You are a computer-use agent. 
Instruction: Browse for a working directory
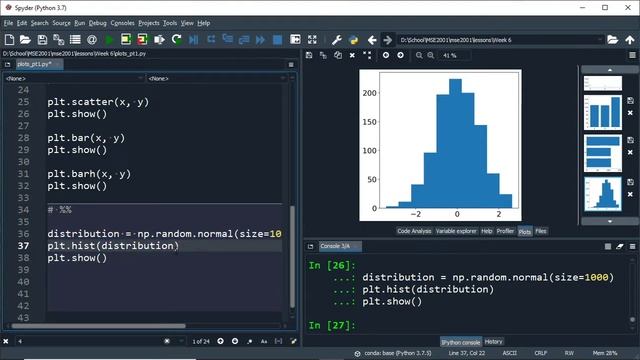(612, 40)
